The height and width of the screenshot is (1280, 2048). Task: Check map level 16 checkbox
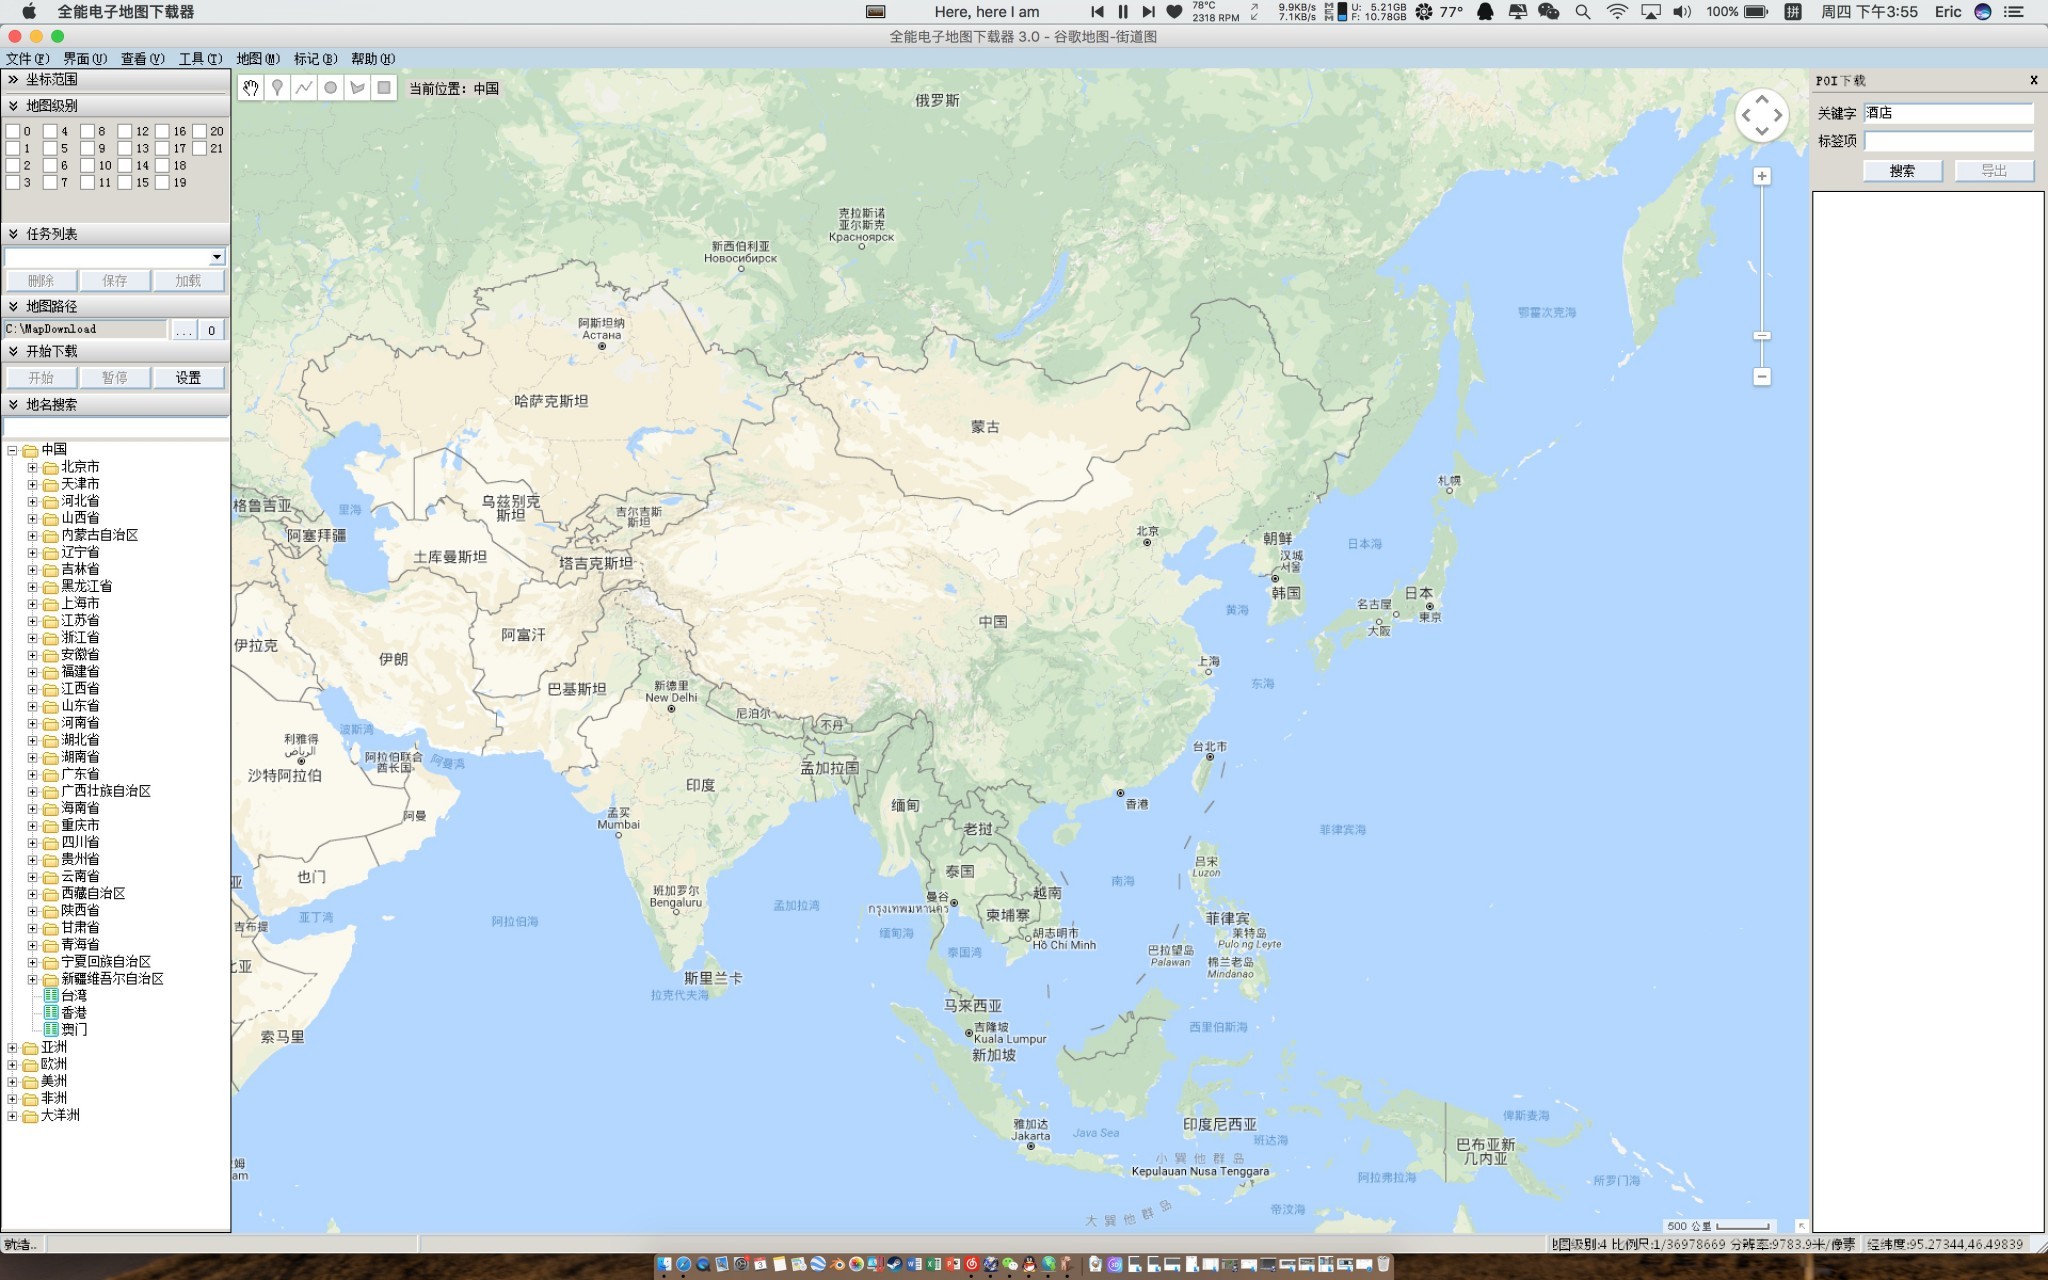(162, 131)
